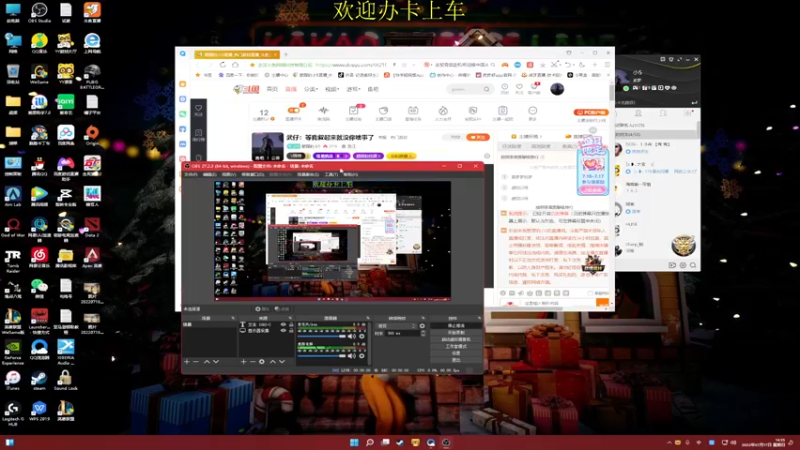Move the selected scene up
The width and height of the screenshot is (800, 450).
pos(207,362)
